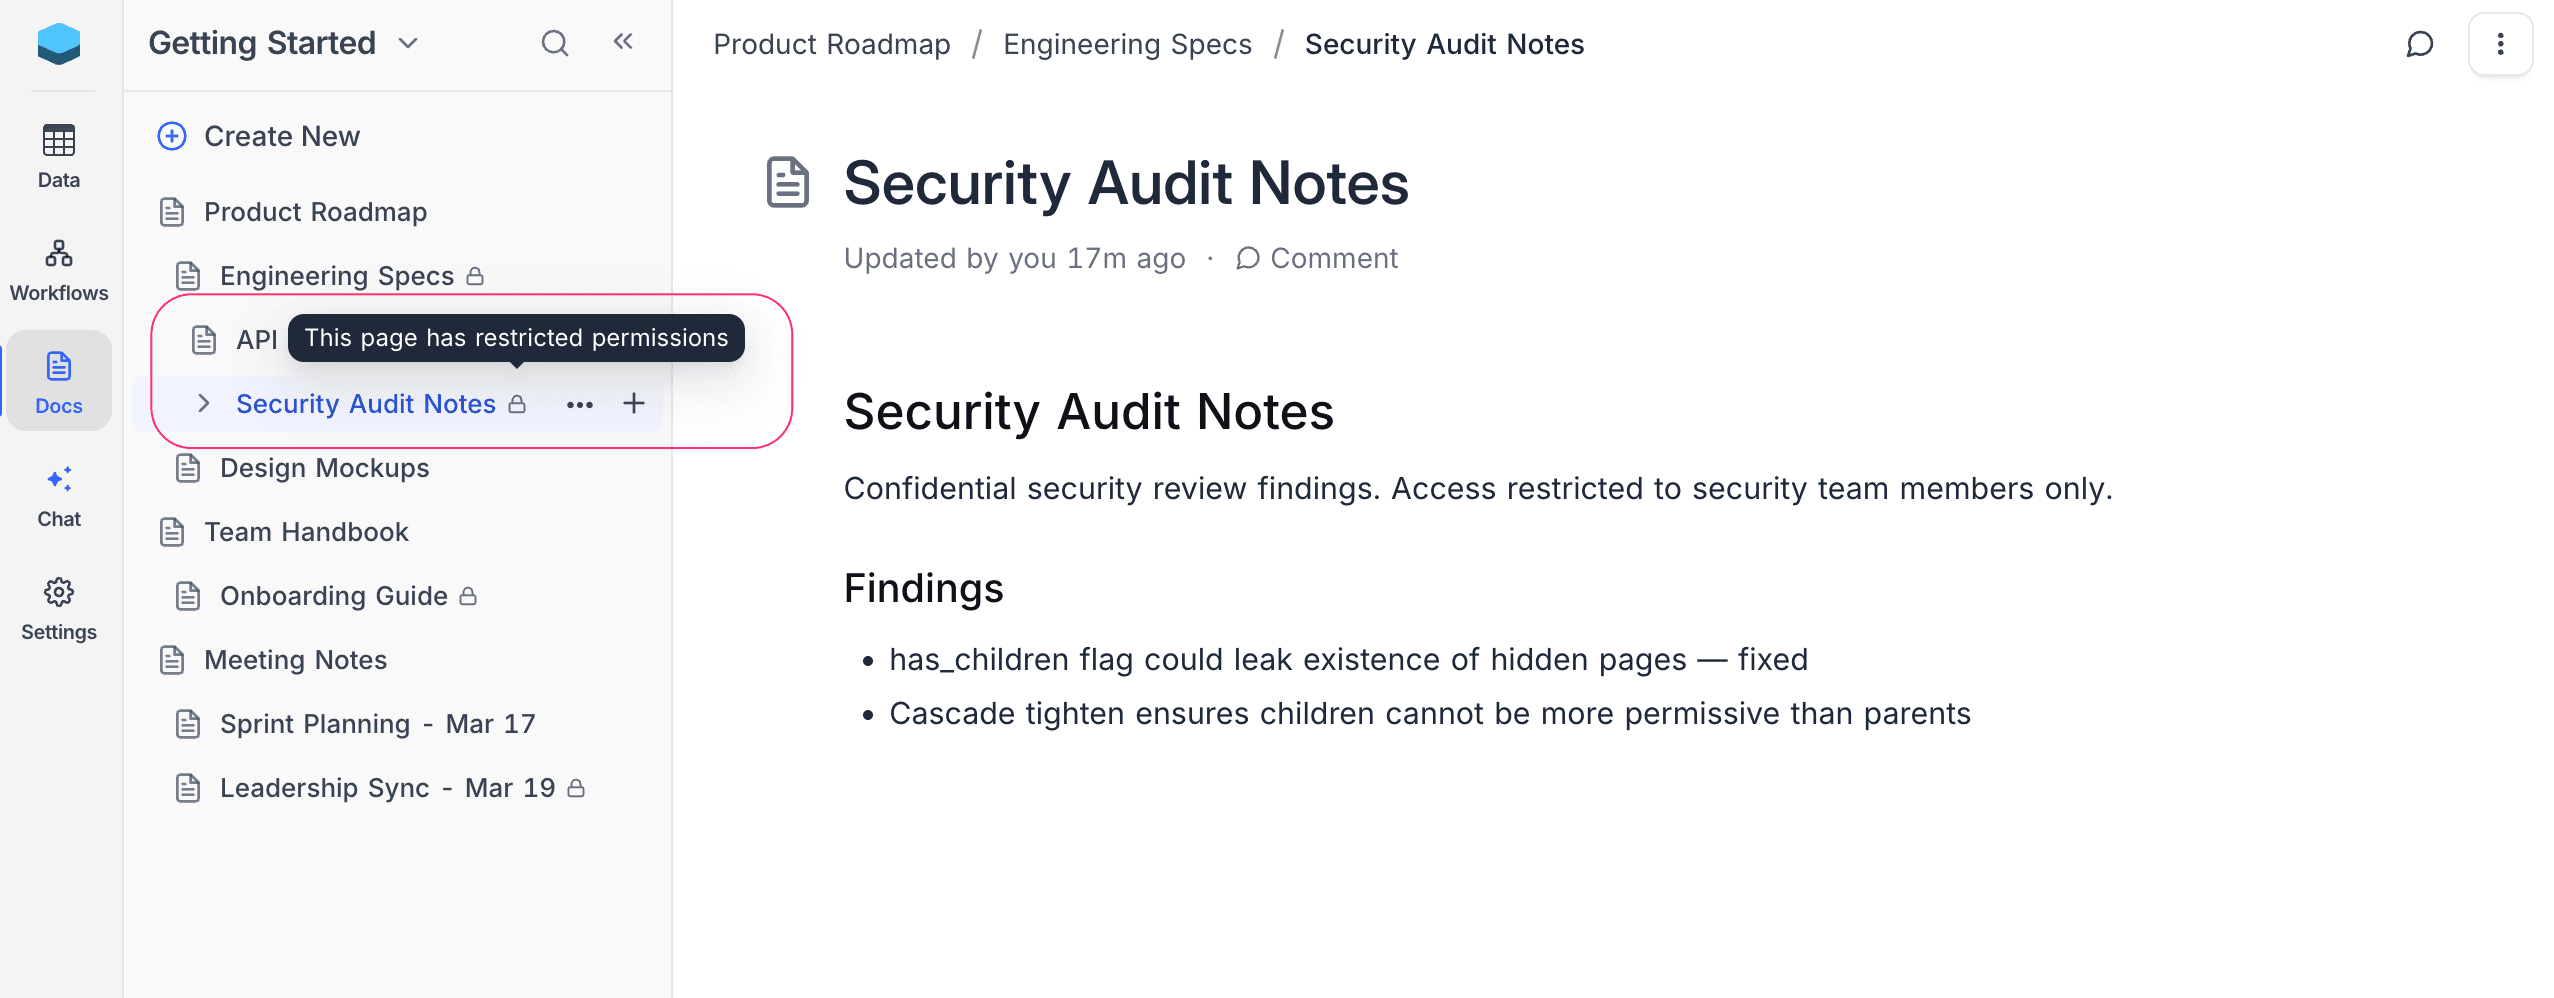Viewport: 2554px width, 998px height.
Task: Open the Docs section in the sidebar
Action: click(x=58, y=383)
